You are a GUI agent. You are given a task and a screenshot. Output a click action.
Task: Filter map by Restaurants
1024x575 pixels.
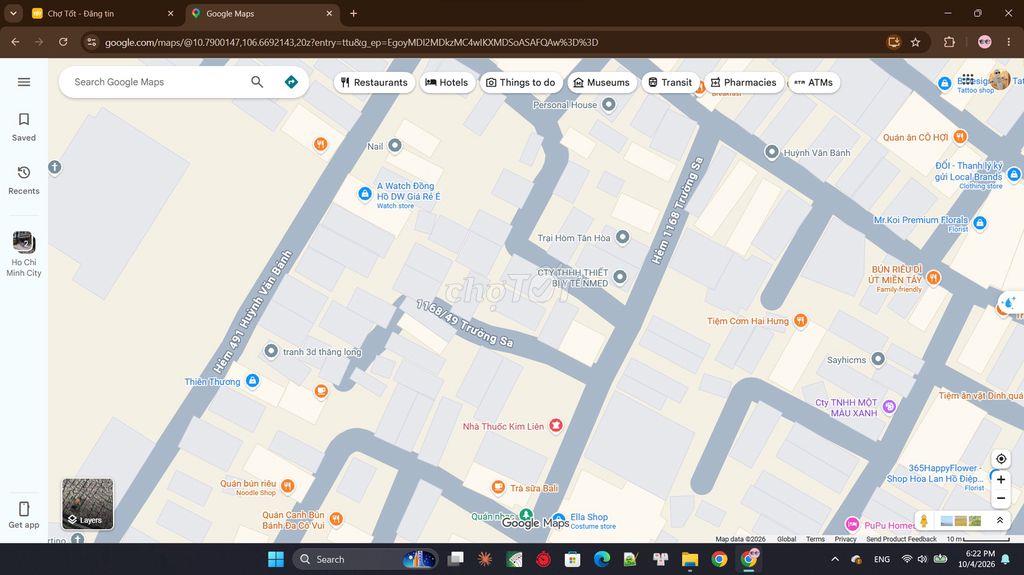pyautogui.click(x=374, y=82)
